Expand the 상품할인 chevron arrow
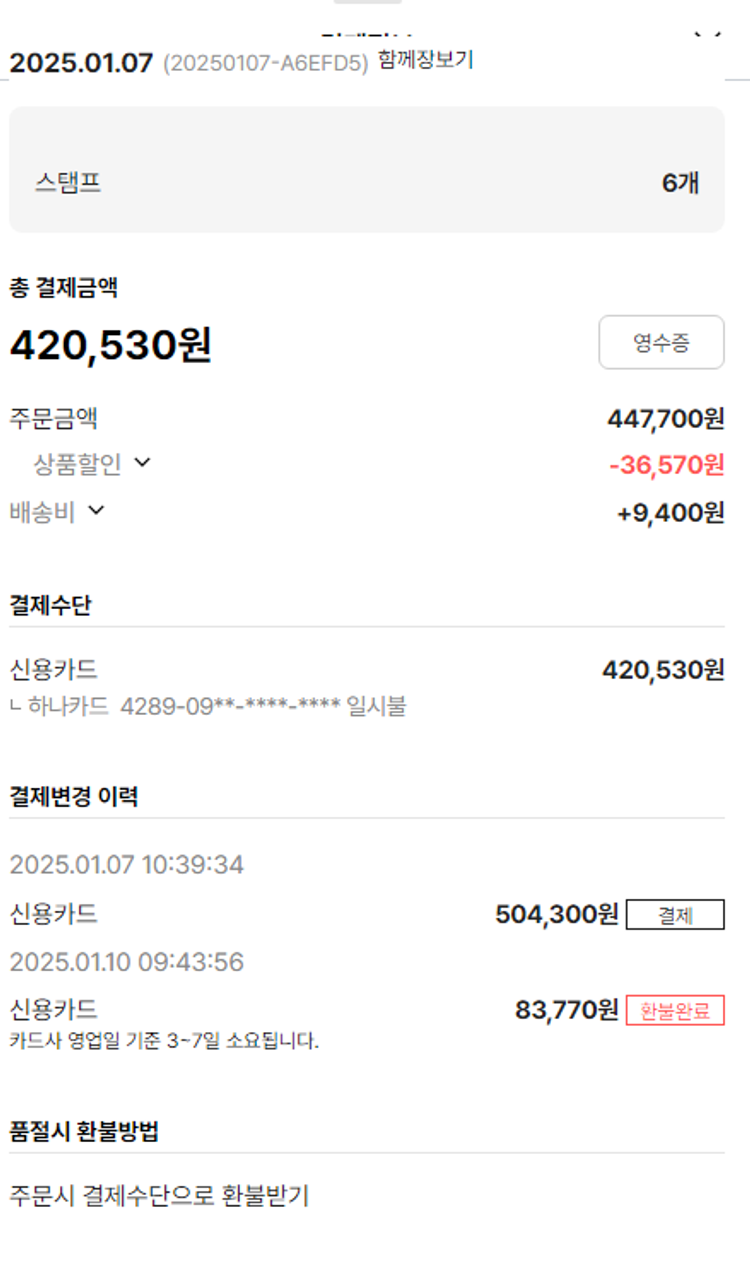This screenshot has width=750, height=1286. click(x=142, y=463)
